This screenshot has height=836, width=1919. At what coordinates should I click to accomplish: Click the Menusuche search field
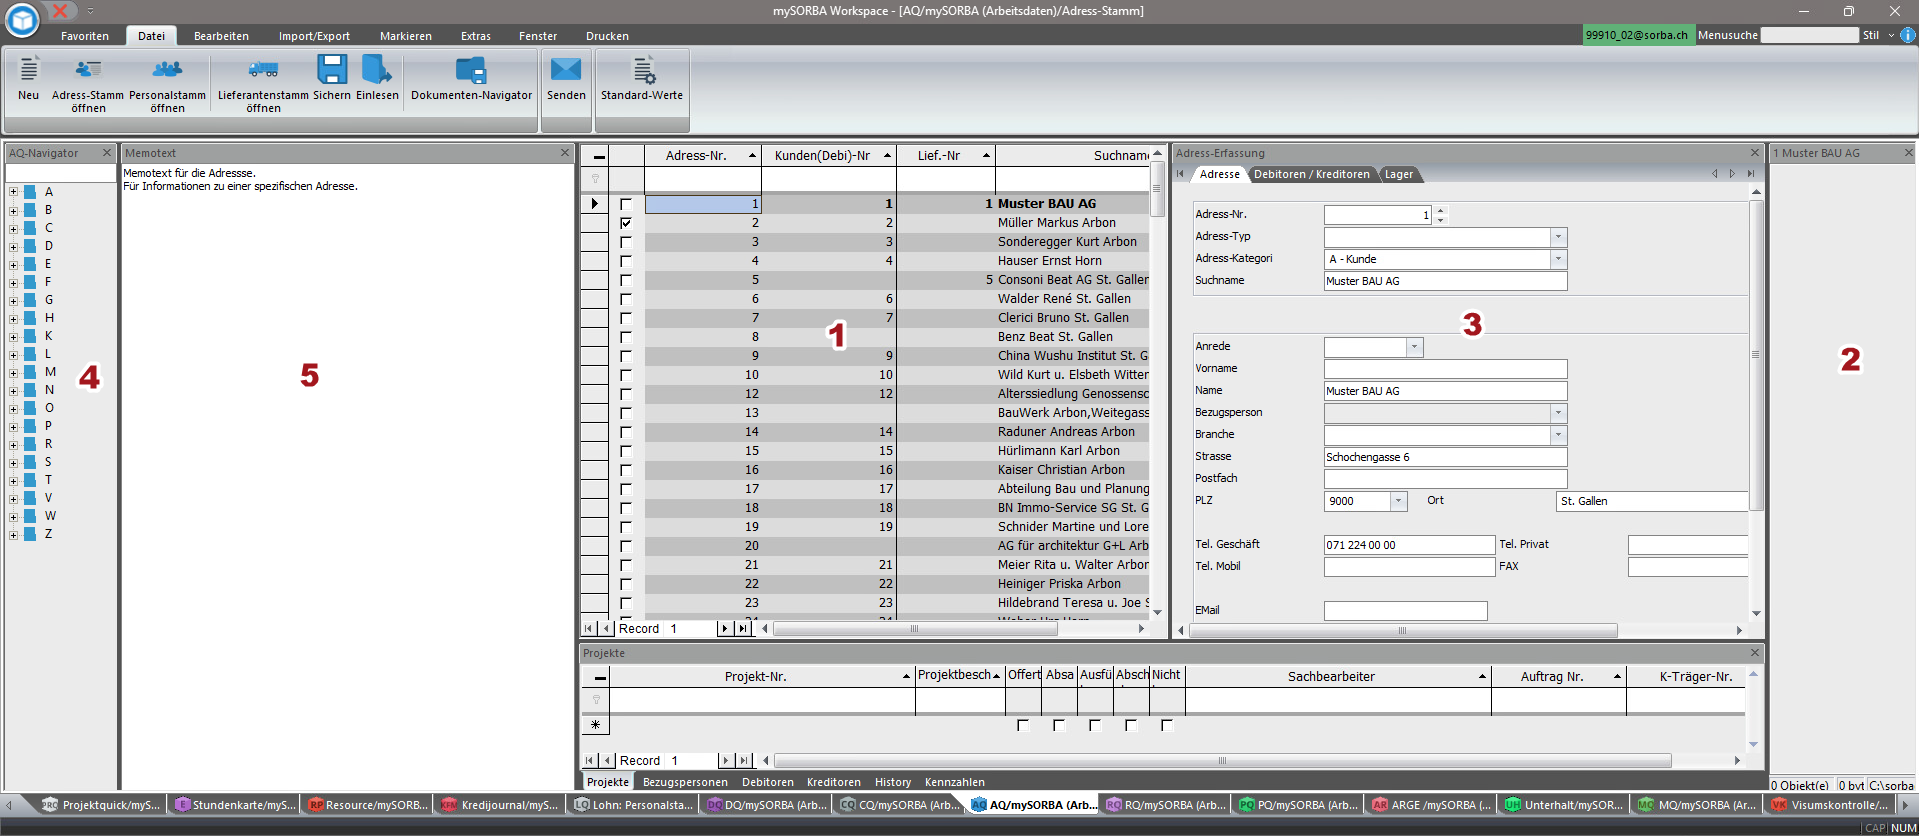tap(1808, 35)
